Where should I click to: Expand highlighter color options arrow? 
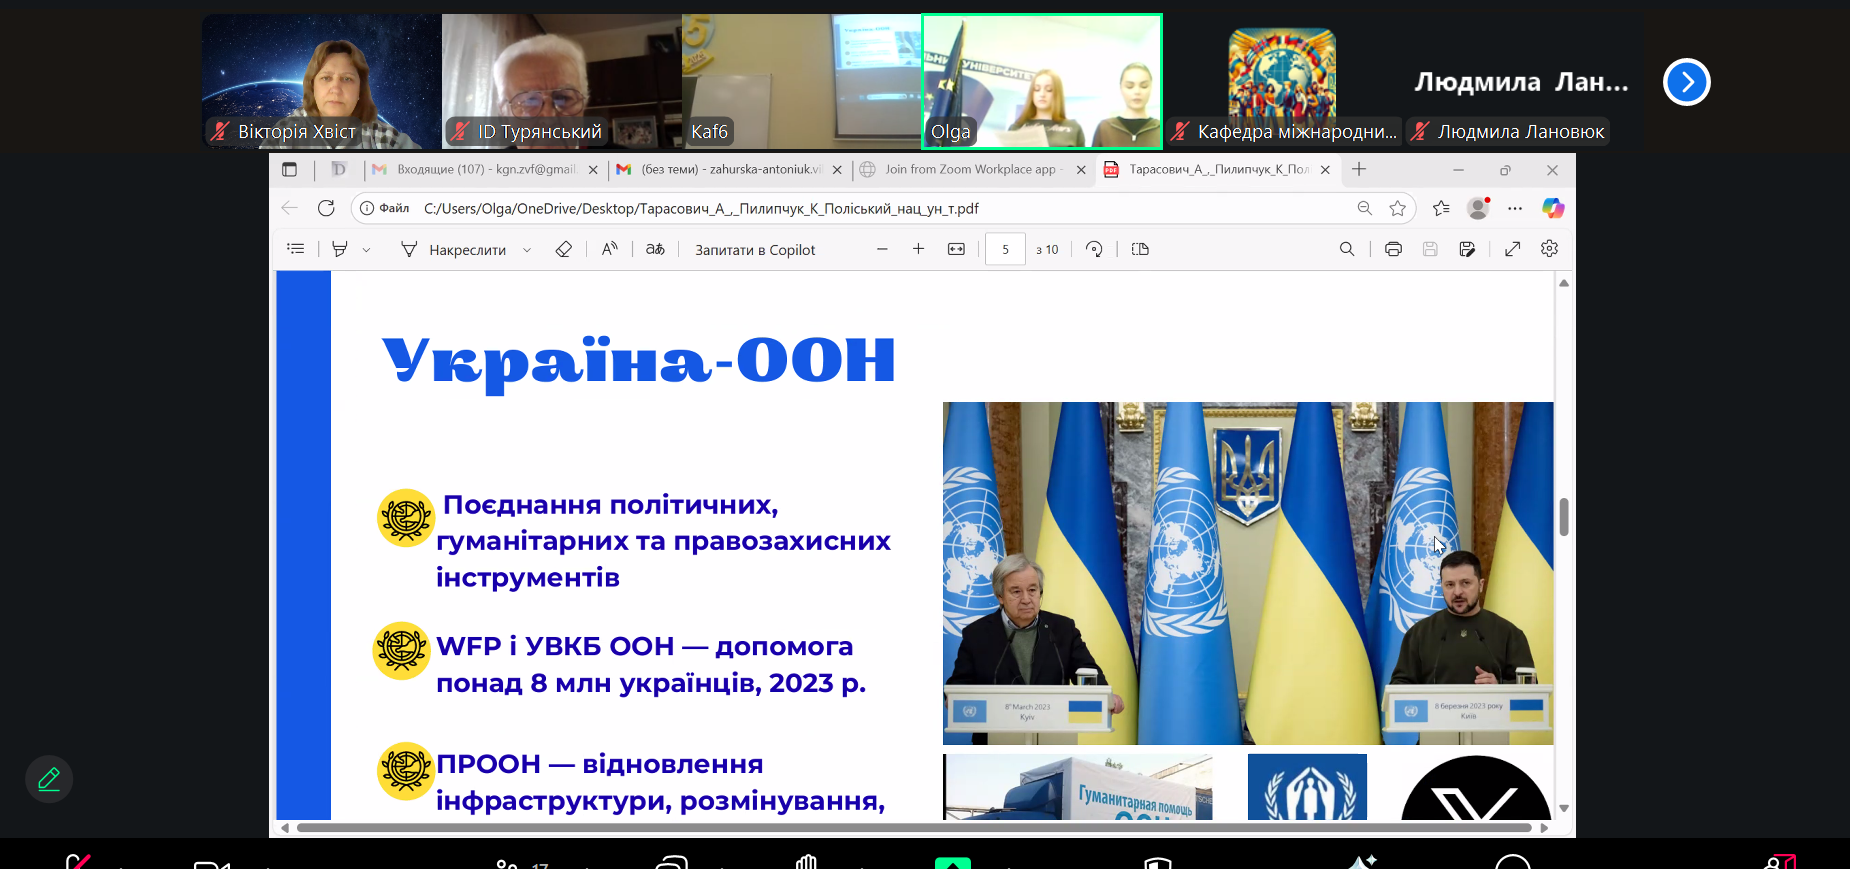coord(366,250)
